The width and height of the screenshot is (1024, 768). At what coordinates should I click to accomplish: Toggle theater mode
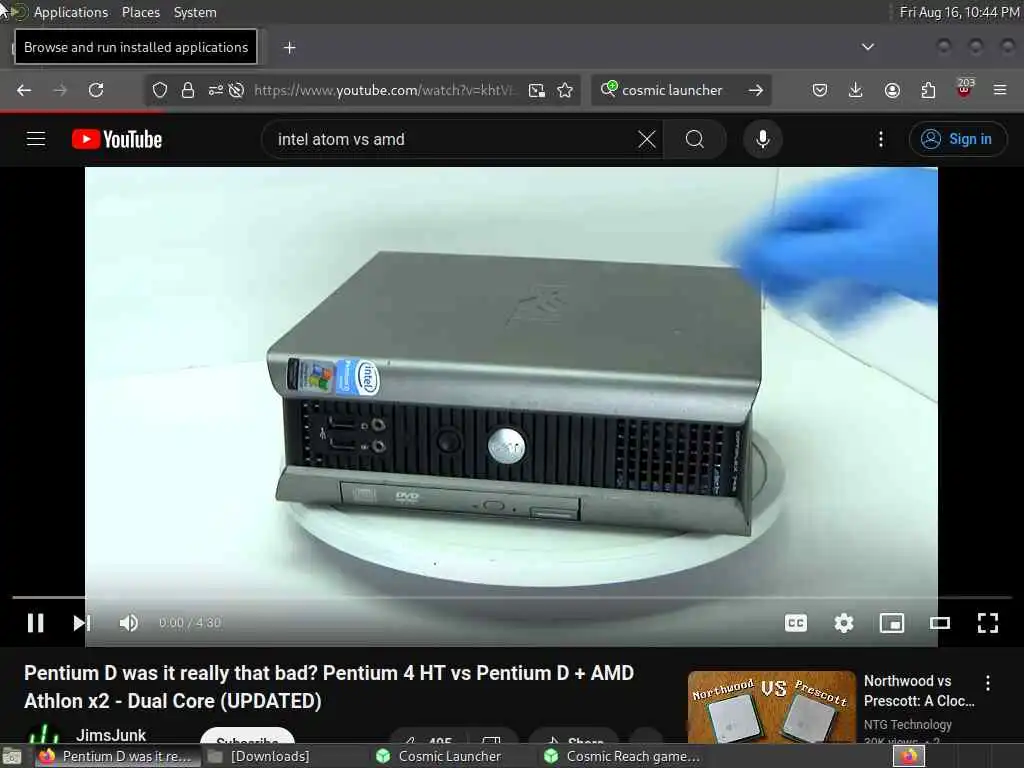pos(940,623)
